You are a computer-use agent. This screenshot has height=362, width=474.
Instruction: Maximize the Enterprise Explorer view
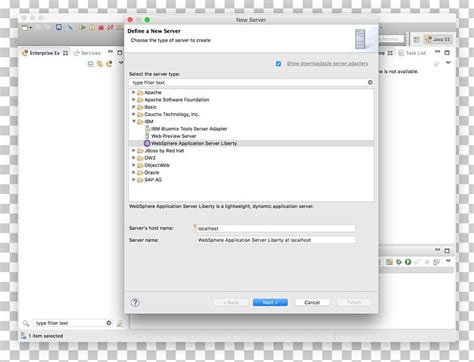click(x=120, y=52)
